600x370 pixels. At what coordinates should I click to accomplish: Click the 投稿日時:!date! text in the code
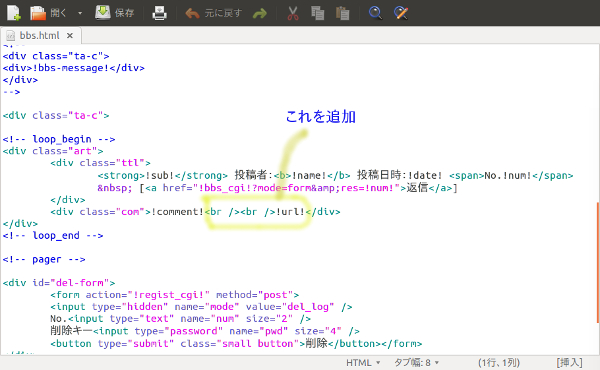point(399,175)
